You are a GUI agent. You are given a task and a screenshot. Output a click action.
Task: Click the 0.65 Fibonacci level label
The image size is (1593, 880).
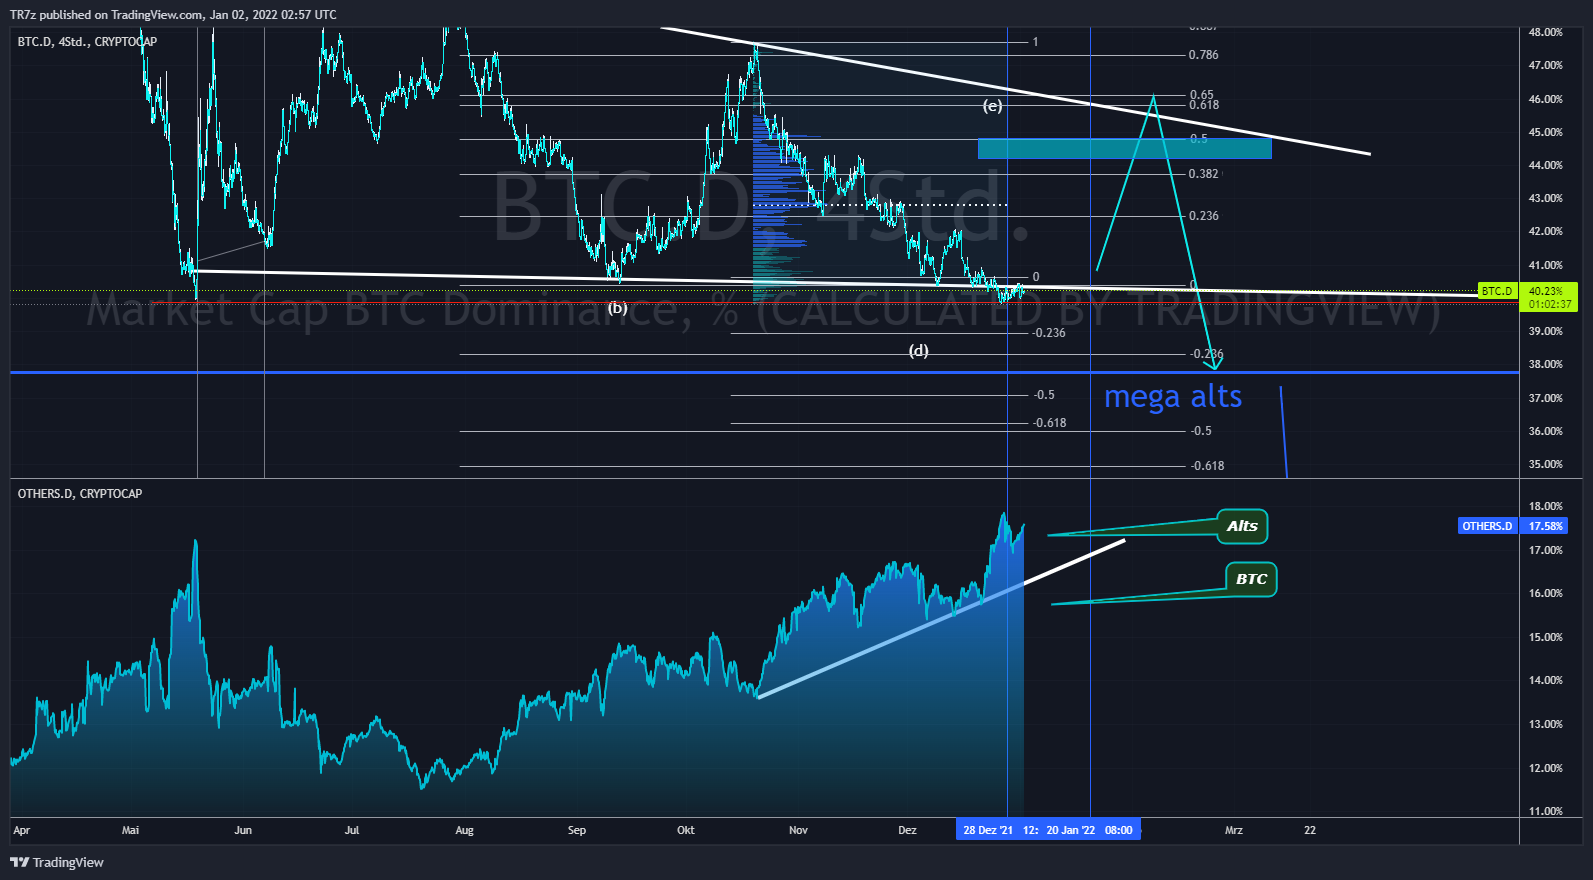point(1201,95)
